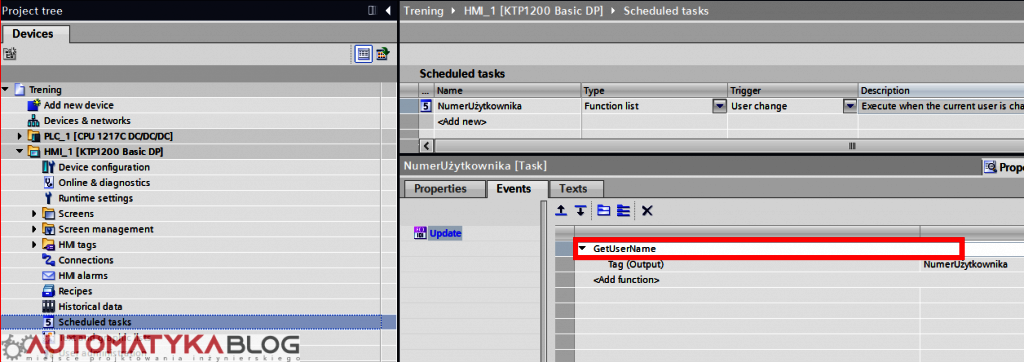Viewport: 1024px width, 362px height.
Task: Click Add function in the function list
Action: [626, 280]
